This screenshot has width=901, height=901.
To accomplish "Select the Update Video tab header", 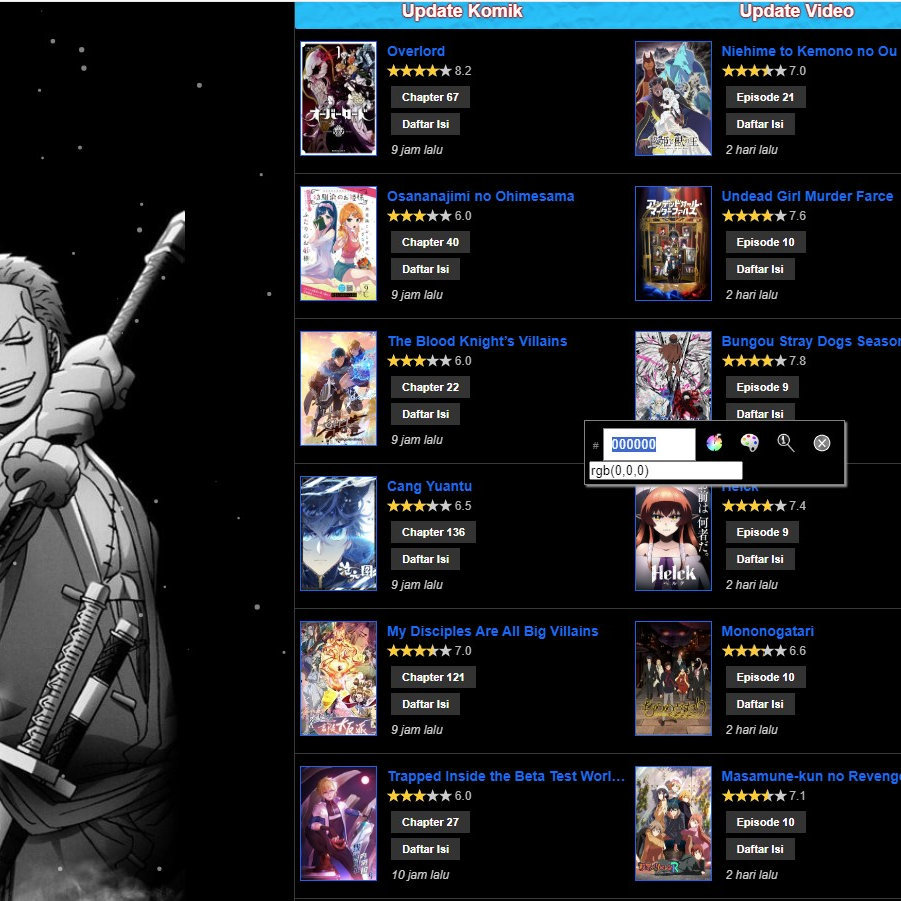I will tap(796, 12).
